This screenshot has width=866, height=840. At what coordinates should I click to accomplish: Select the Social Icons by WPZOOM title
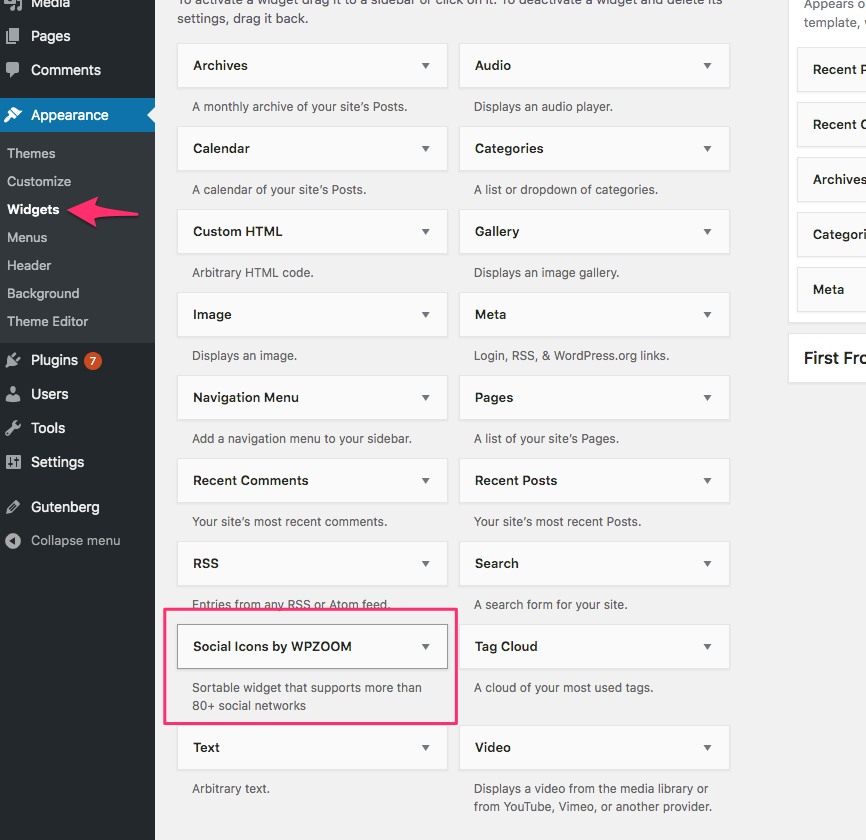pyautogui.click(x=272, y=647)
